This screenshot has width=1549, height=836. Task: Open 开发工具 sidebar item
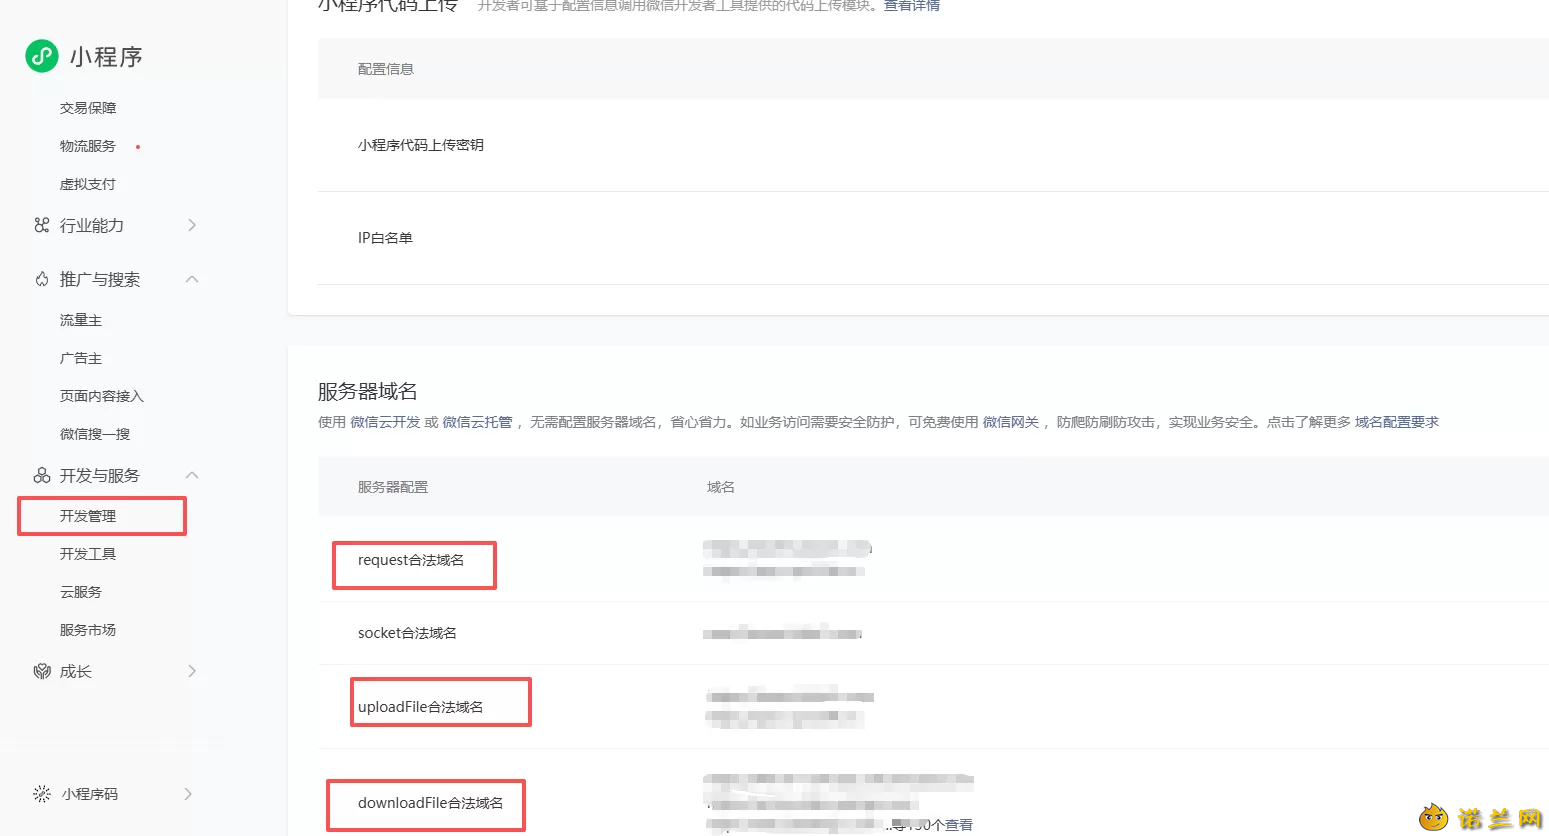coord(88,554)
